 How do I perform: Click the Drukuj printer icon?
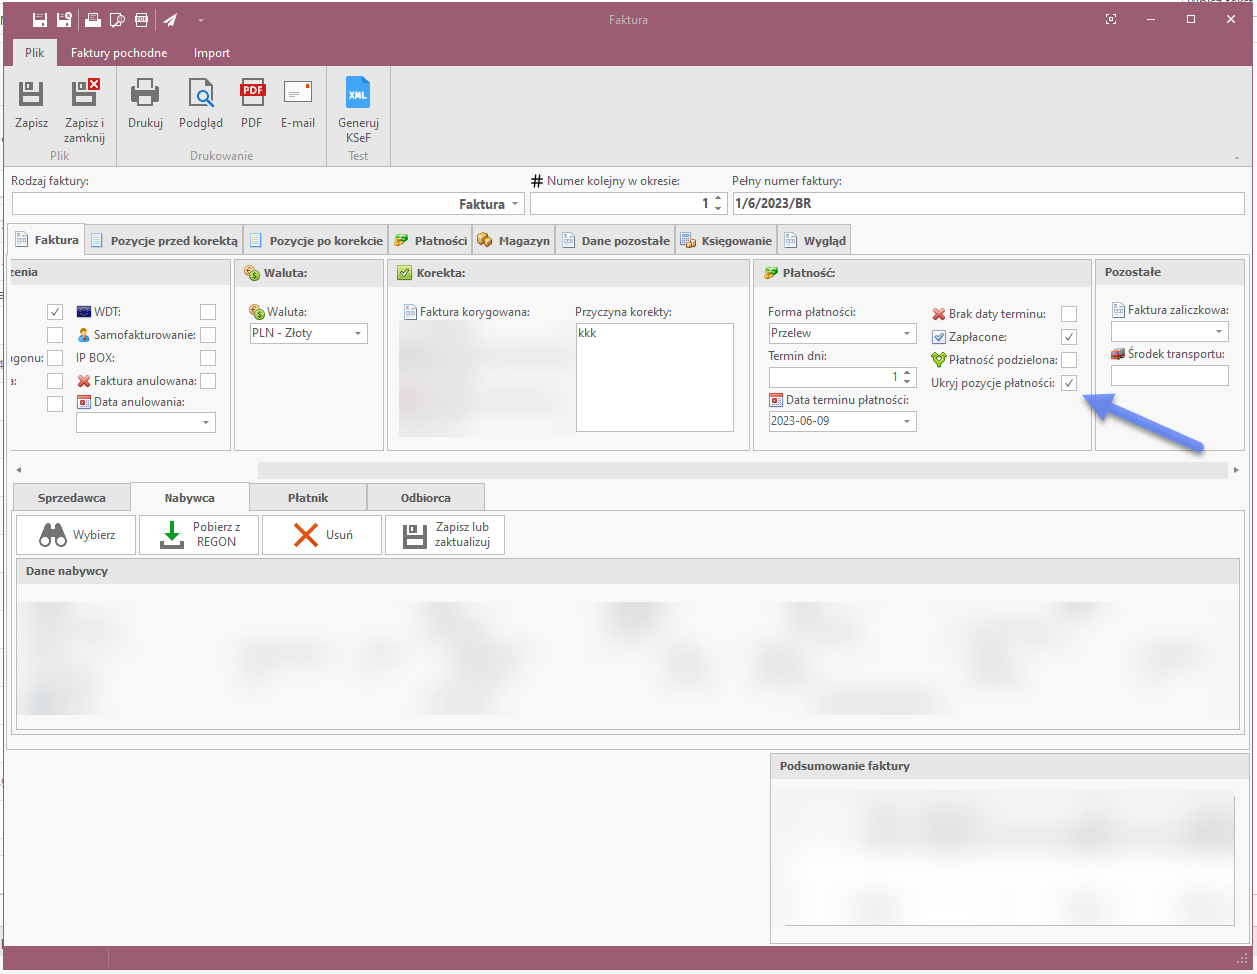(x=145, y=95)
